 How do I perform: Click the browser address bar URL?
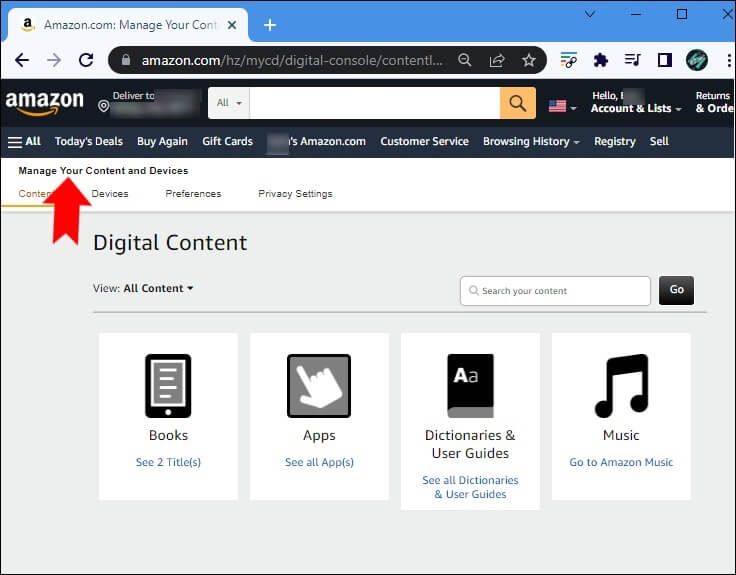coord(292,60)
